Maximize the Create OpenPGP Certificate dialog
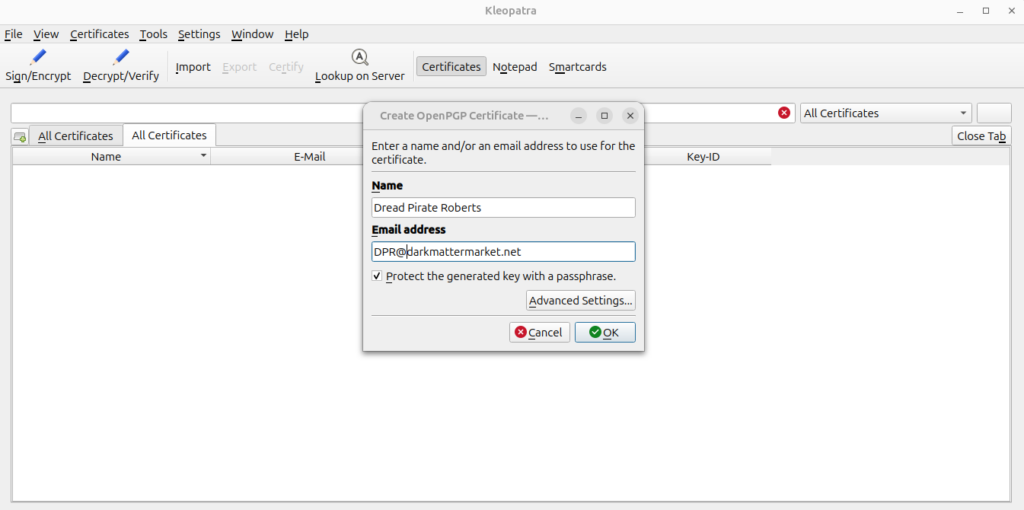The width and height of the screenshot is (1024, 510). coord(604,116)
